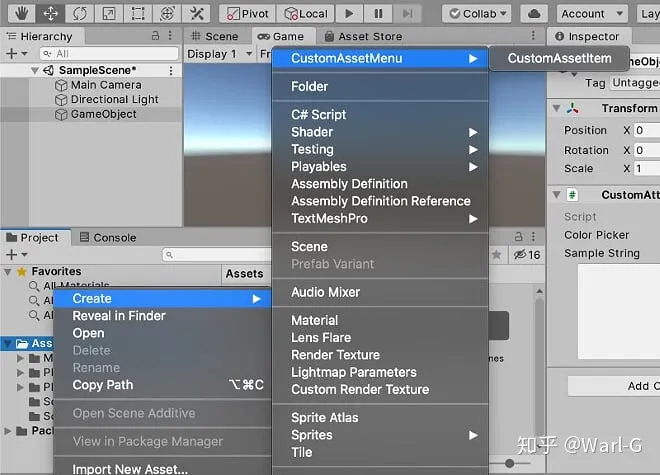Edit Rotation X field
660x475 pixels.
(x=647, y=150)
